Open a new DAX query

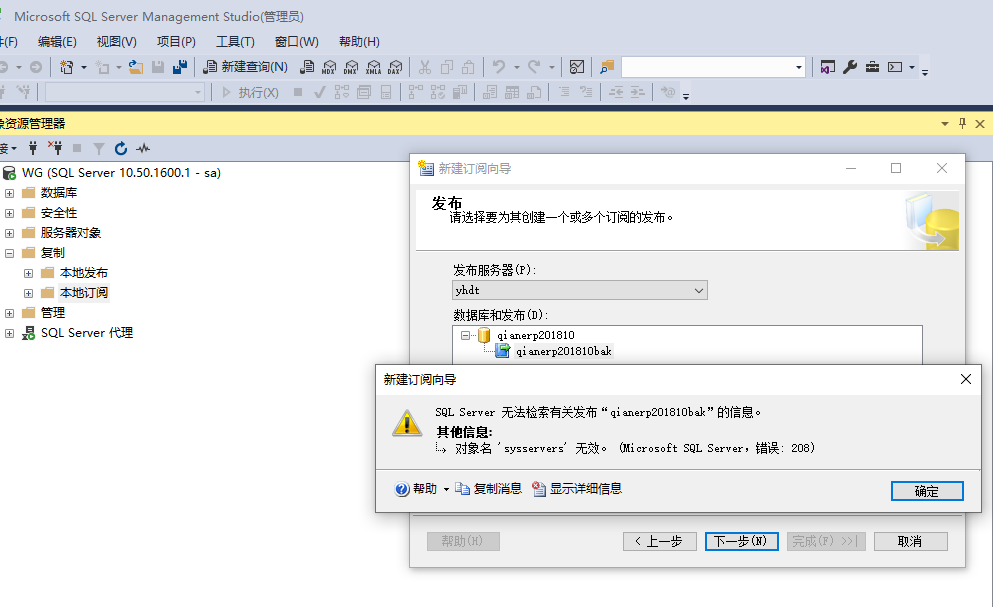coord(396,67)
